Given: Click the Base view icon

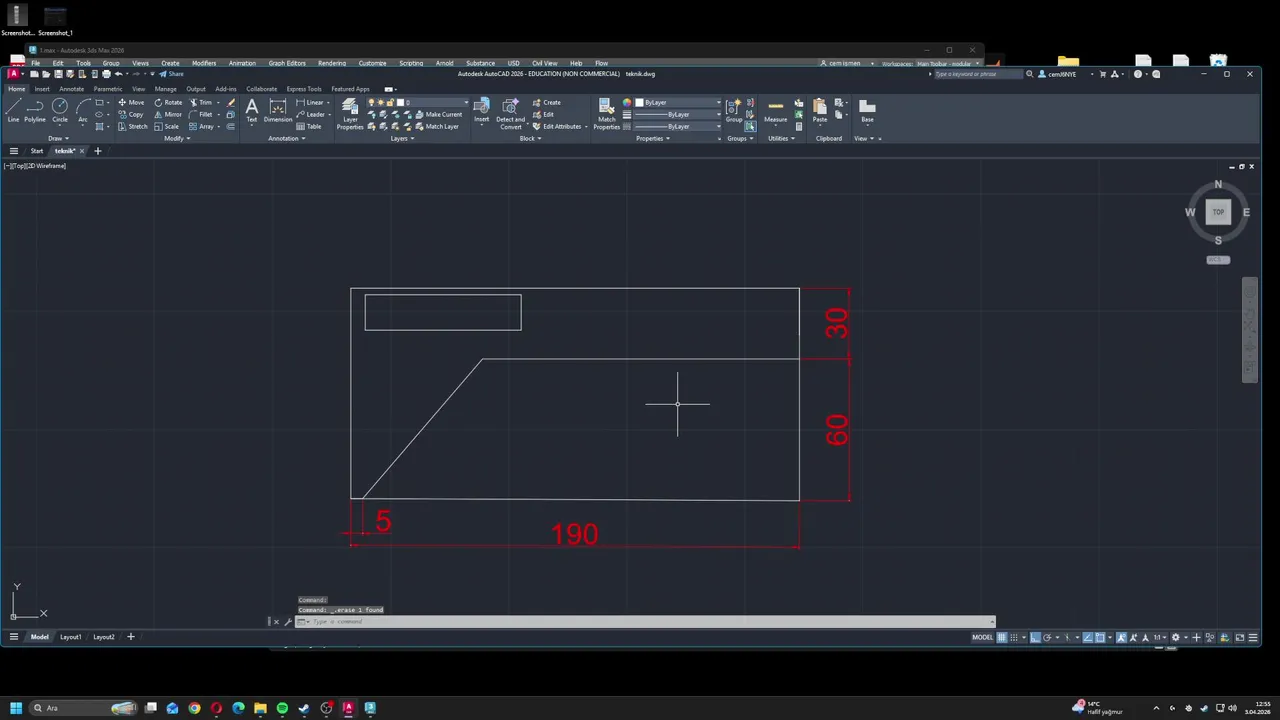Looking at the screenshot, I should tap(867, 110).
